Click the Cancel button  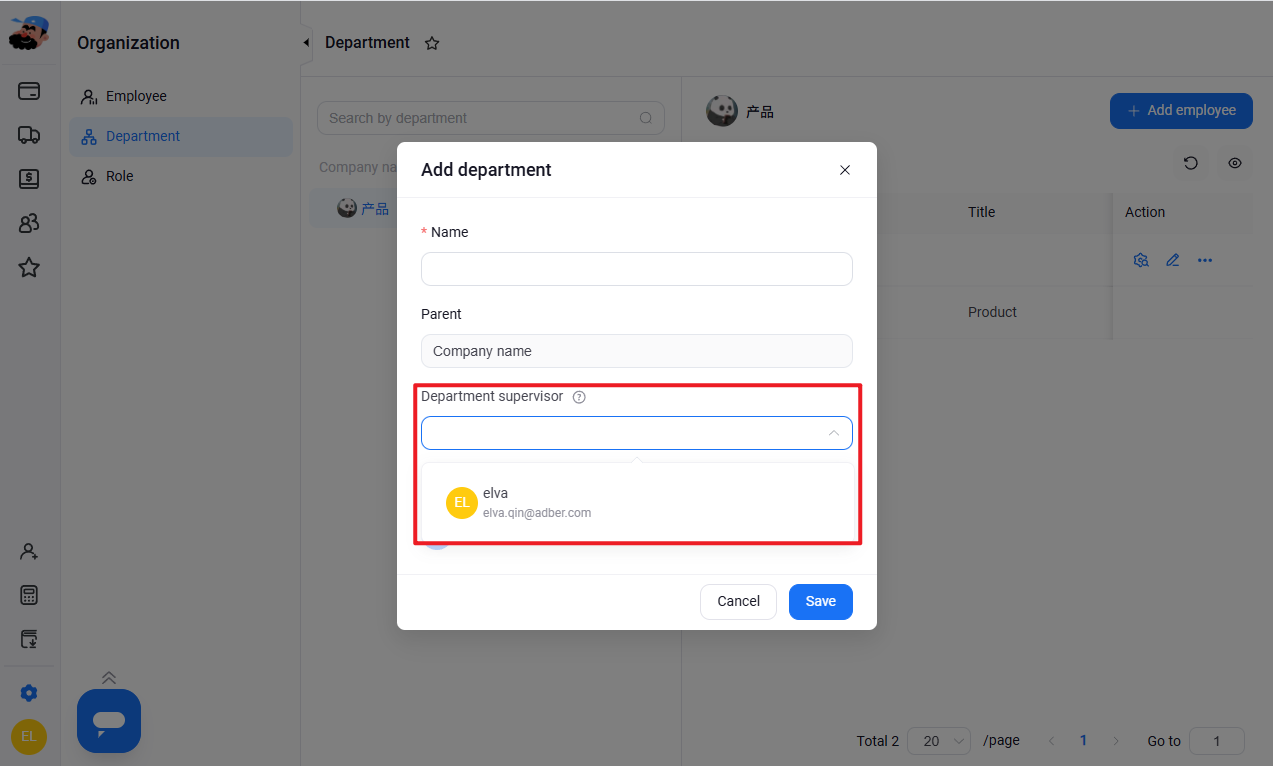[738, 602]
